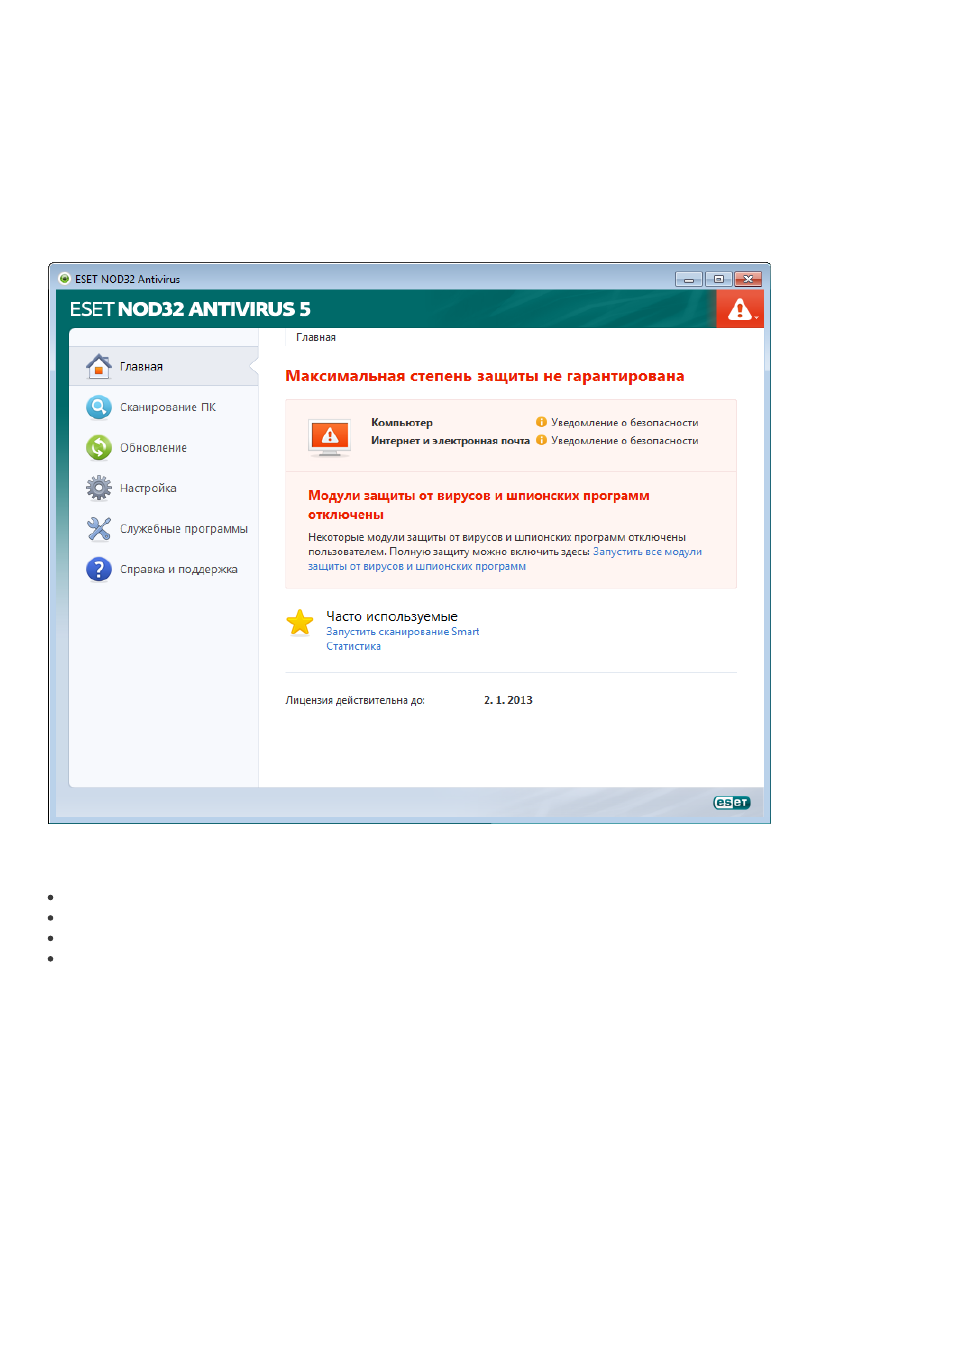954x1350 pixels.
Task: Click the ESET logo at bottom right
Action: pos(731,802)
